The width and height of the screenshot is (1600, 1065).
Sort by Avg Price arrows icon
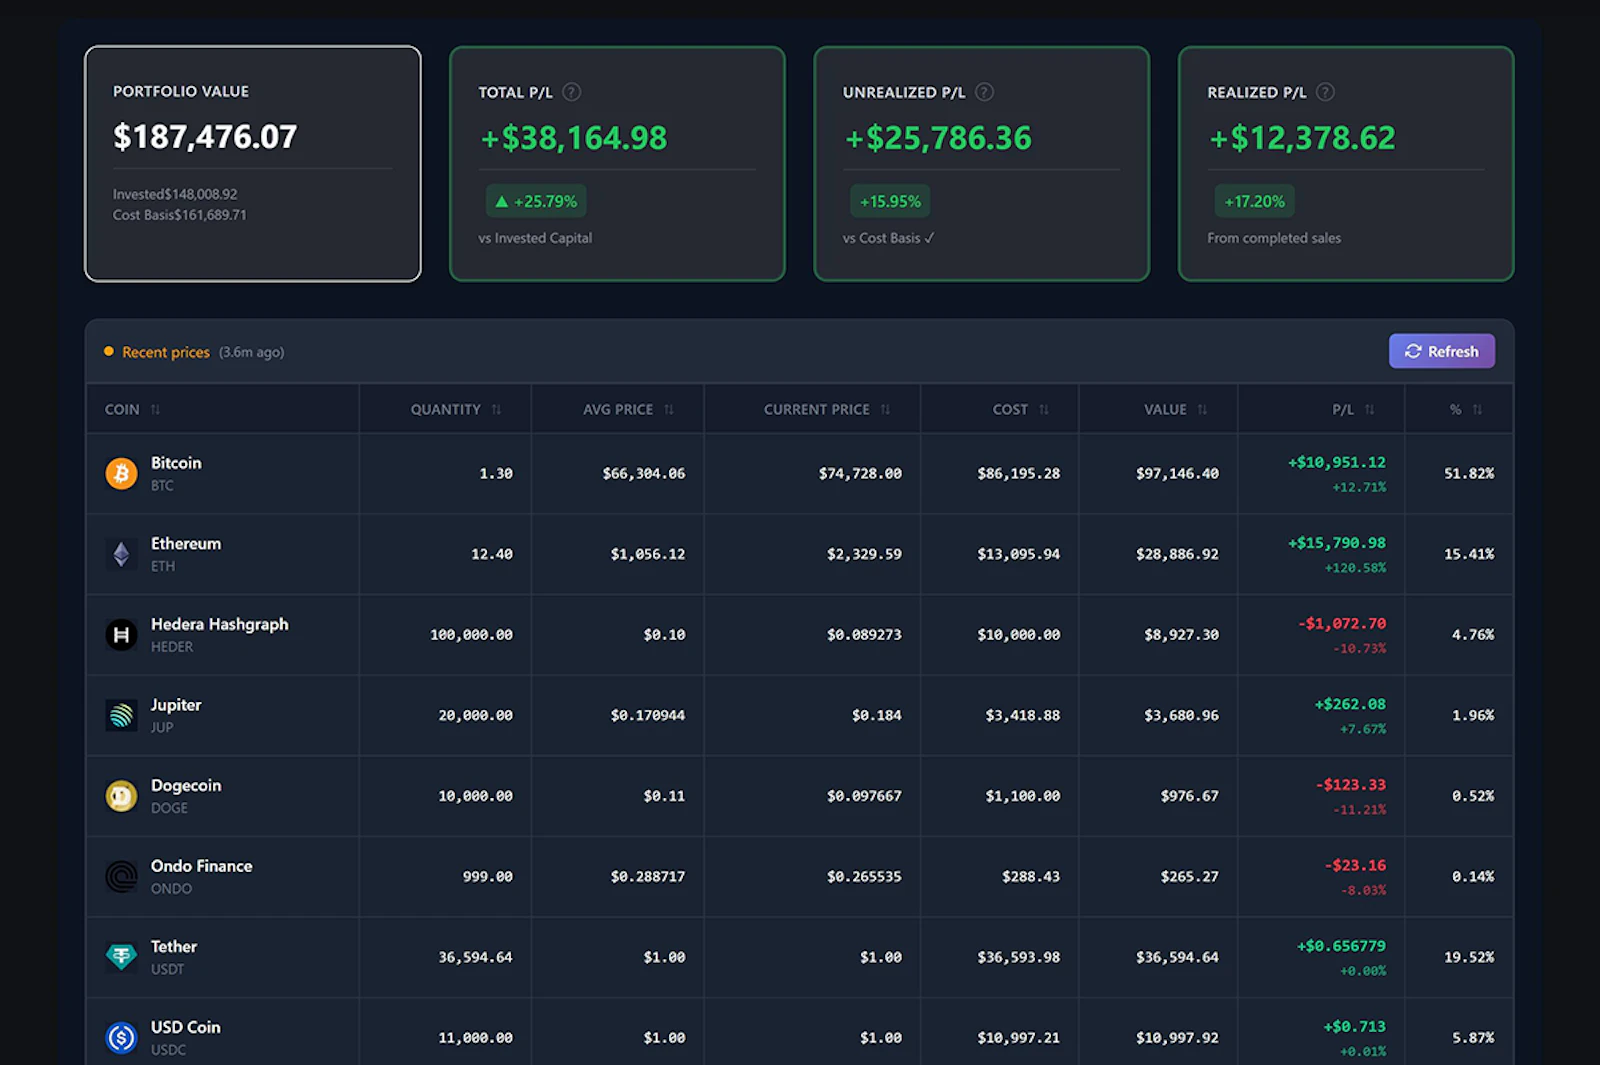(669, 409)
